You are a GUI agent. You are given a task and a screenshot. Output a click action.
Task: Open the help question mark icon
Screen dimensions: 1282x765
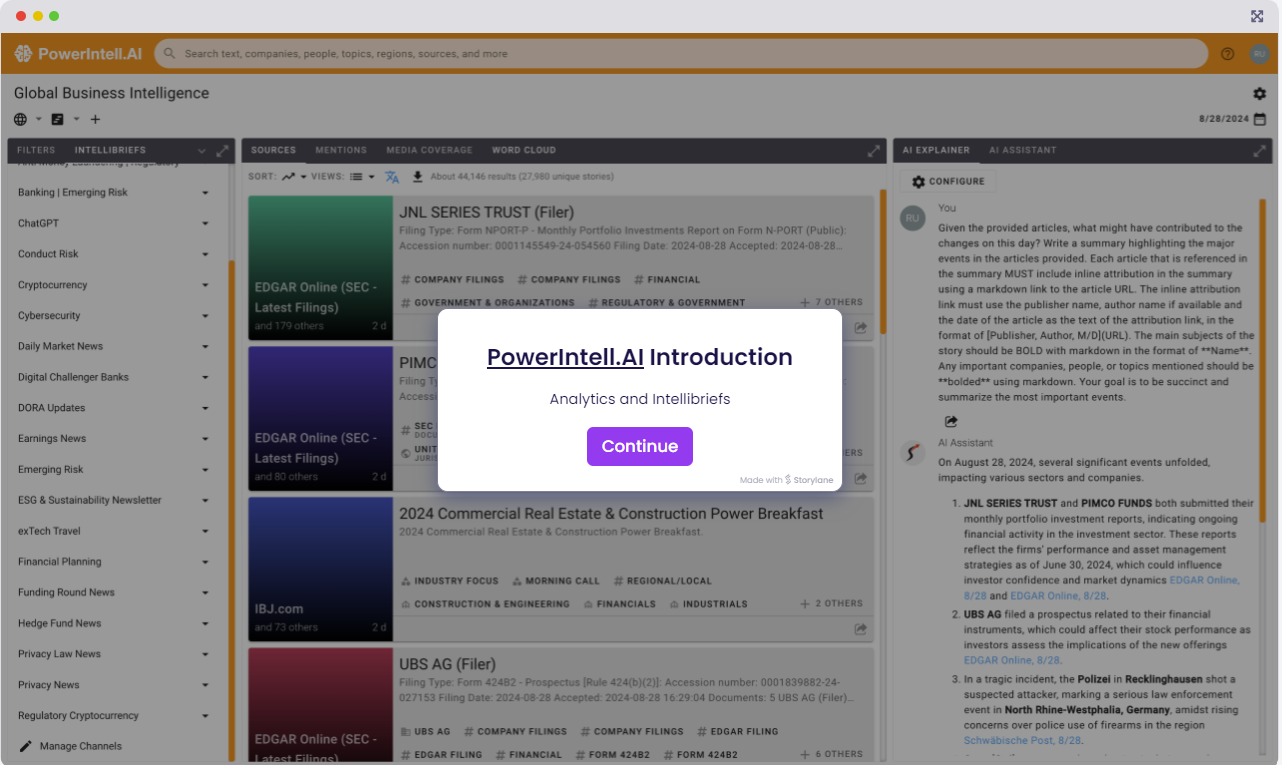1228,54
